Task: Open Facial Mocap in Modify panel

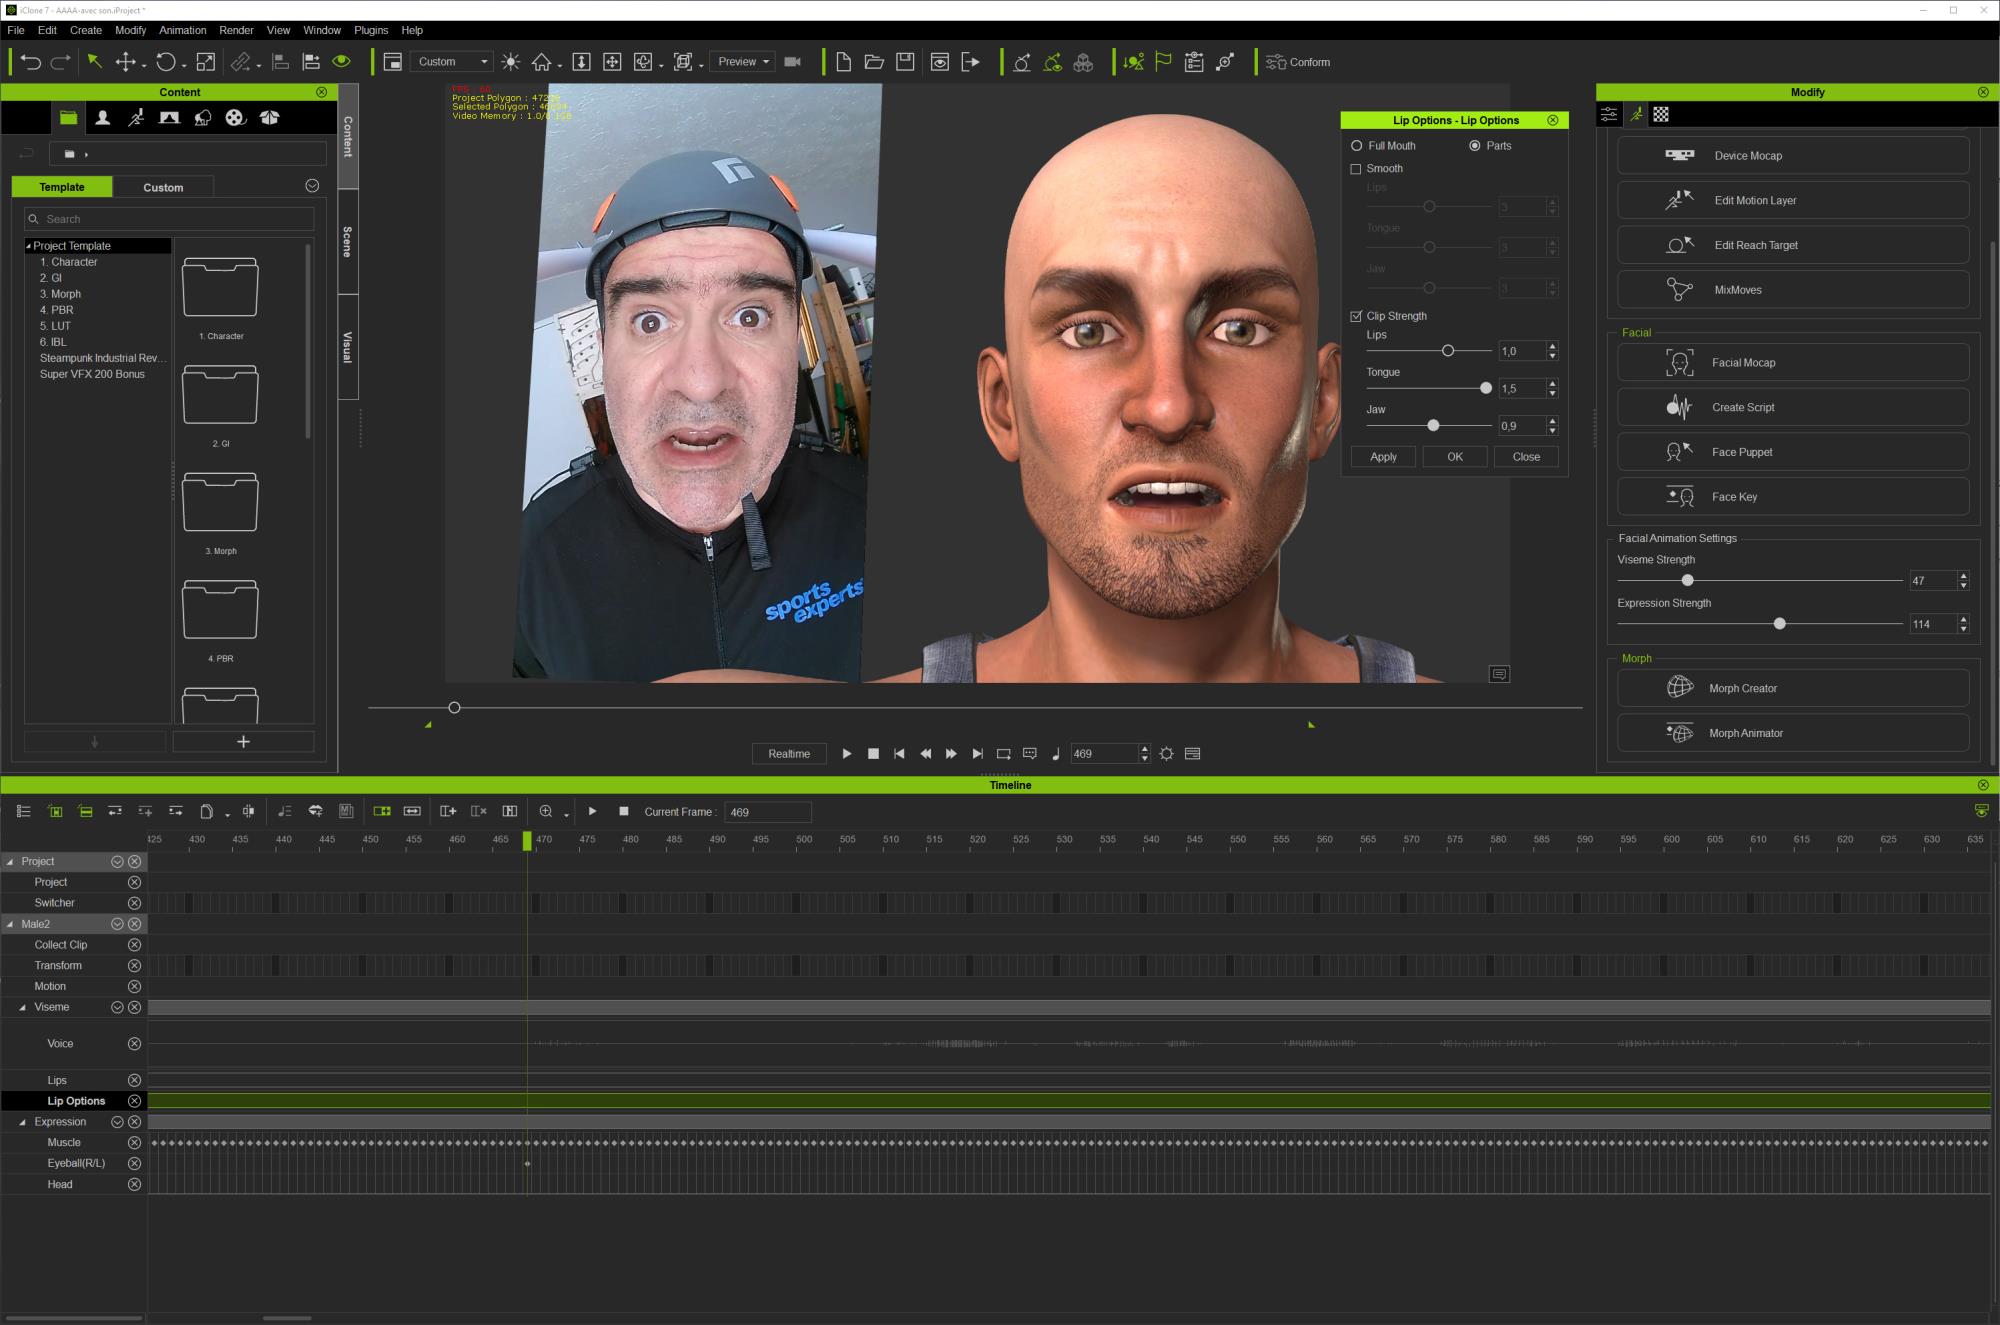Action: tap(1793, 362)
